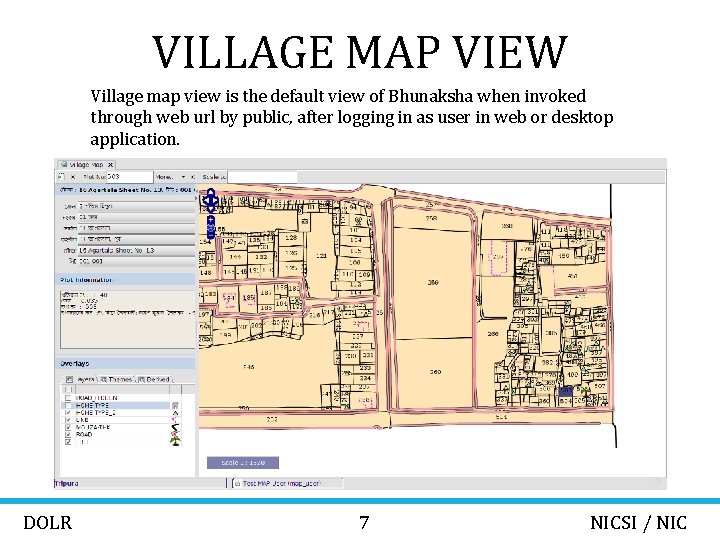Screen dimensions: 720x540
Task: Open the sheet dropdown showing 001 001
Action: tap(136, 261)
